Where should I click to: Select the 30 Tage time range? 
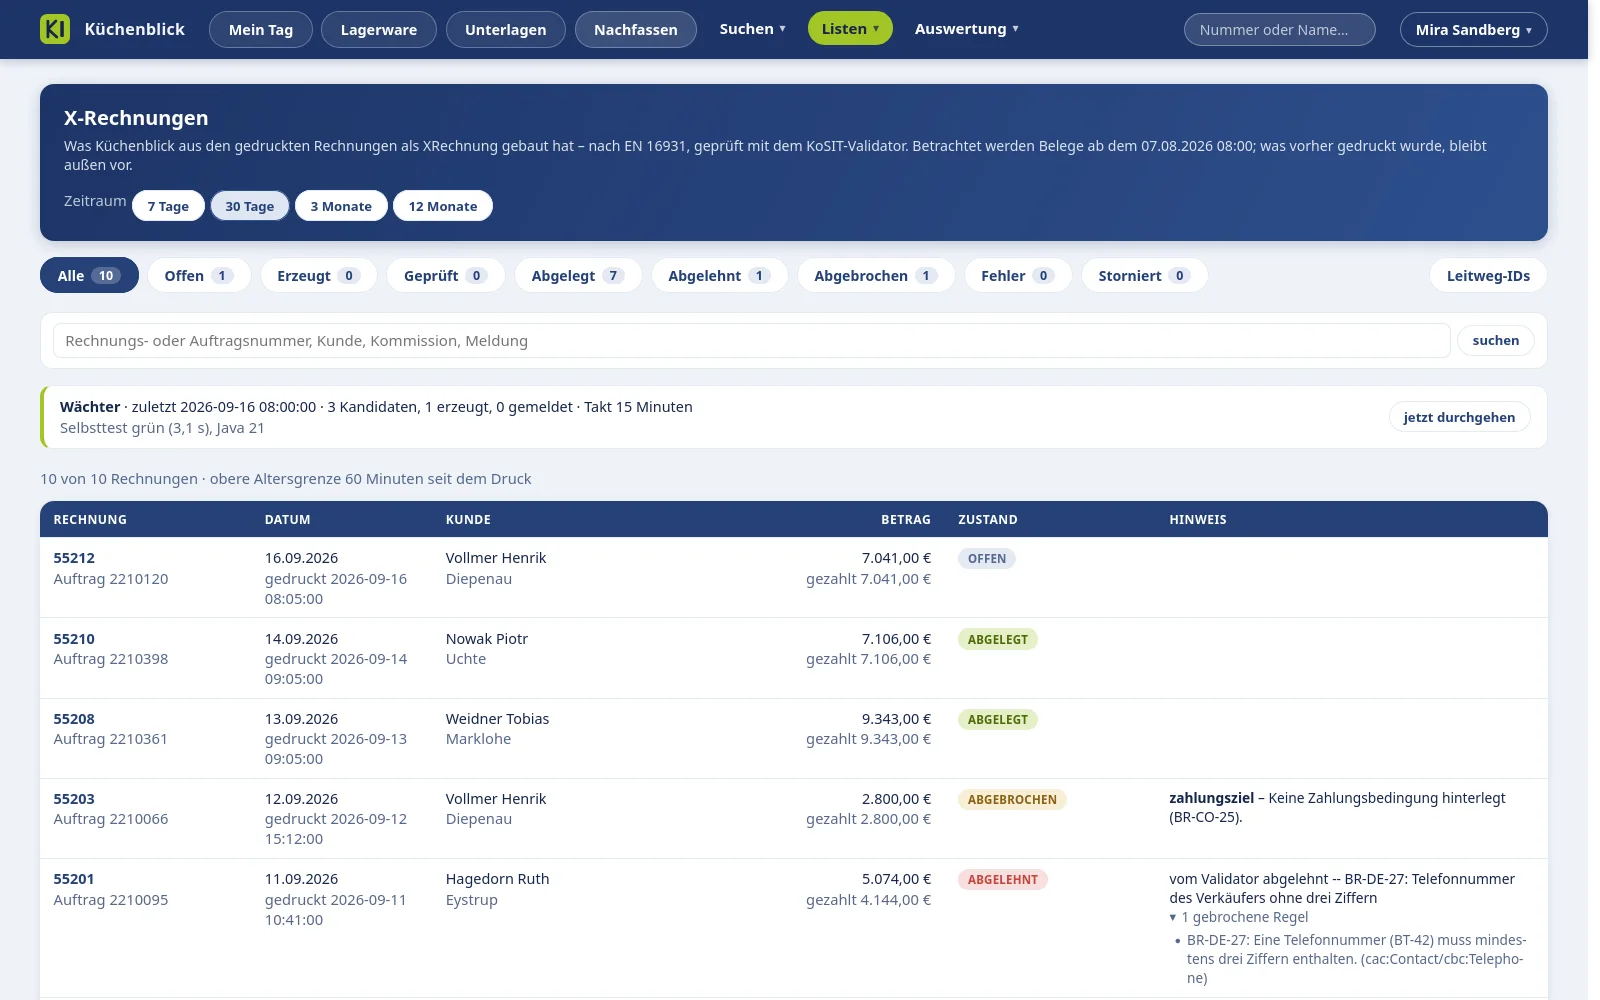pyautogui.click(x=250, y=206)
